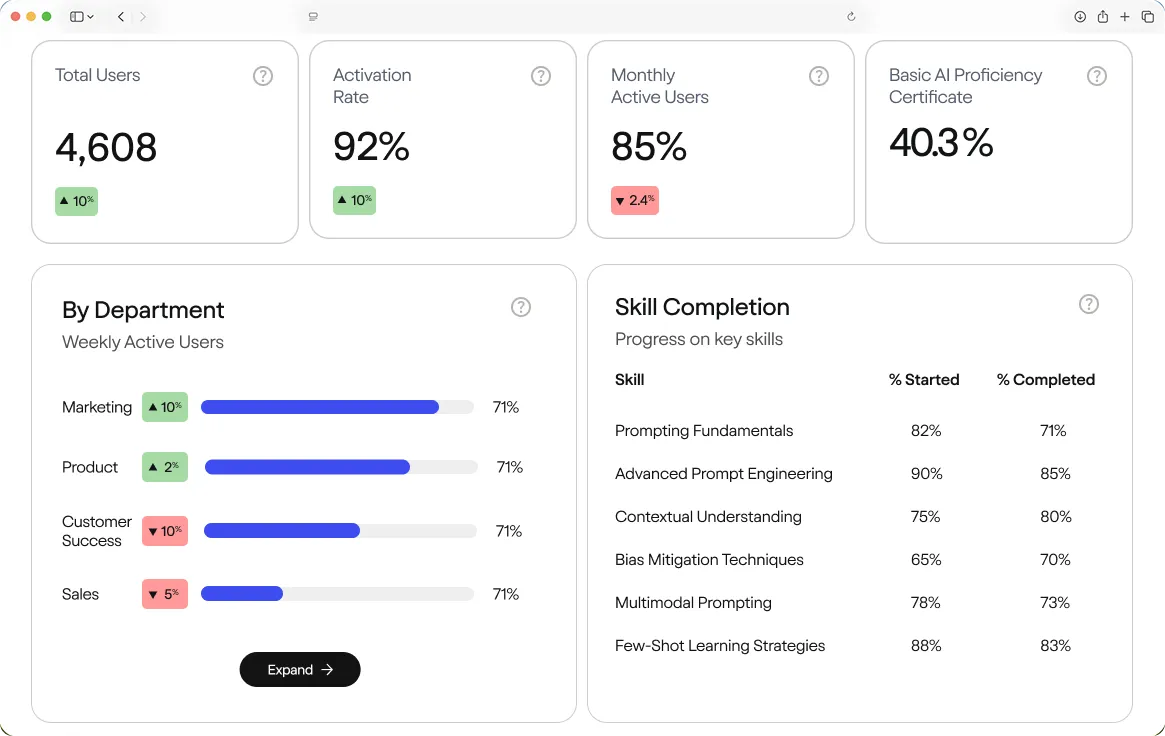Open a new tab with the plus icon
Image resolution: width=1165 pixels, height=736 pixels.
click(x=1124, y=17)
